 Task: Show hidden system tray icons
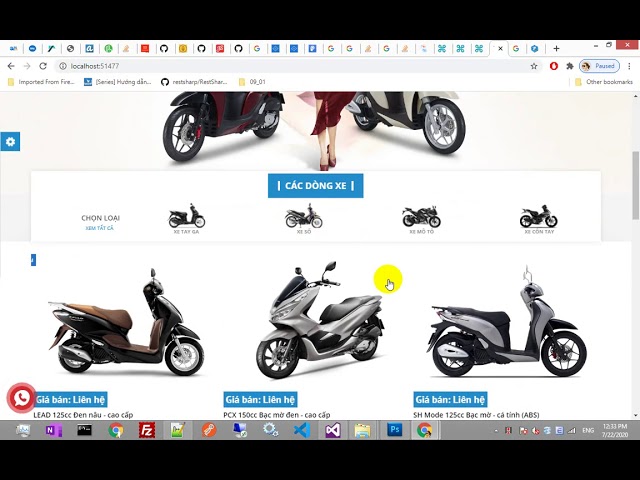point(496,431)
